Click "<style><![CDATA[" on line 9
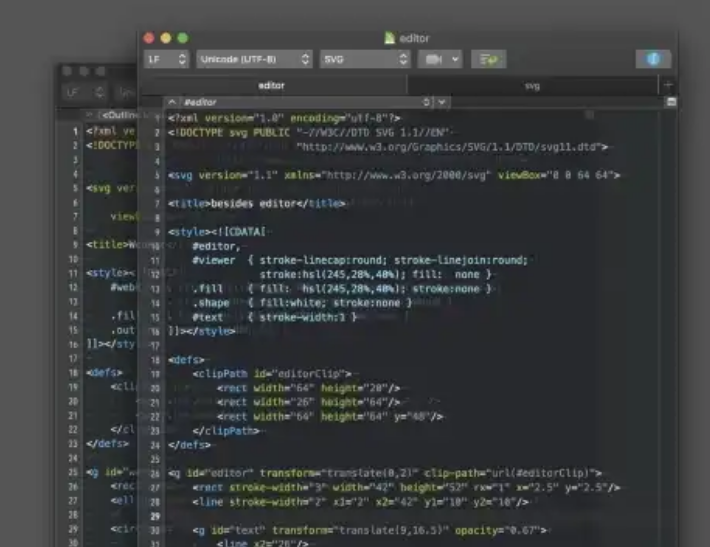 pyautogui.click(x=217, y=232)
